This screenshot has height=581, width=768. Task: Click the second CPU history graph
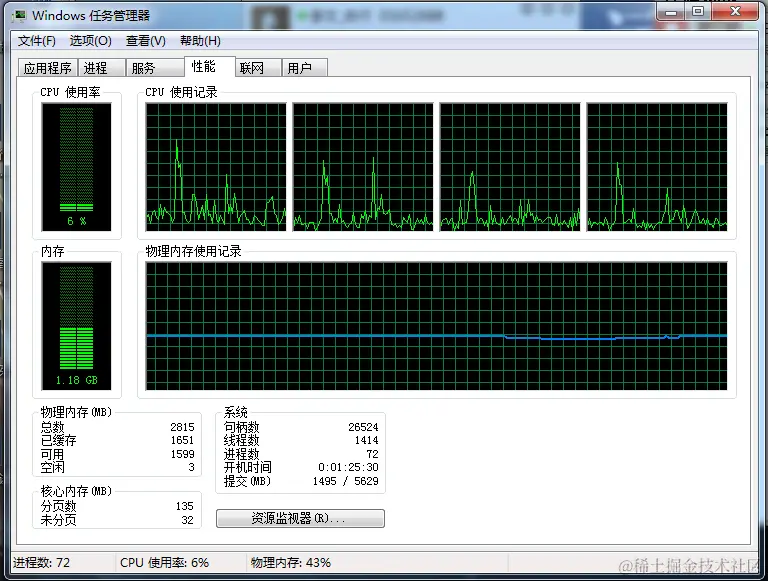(363, 167)
